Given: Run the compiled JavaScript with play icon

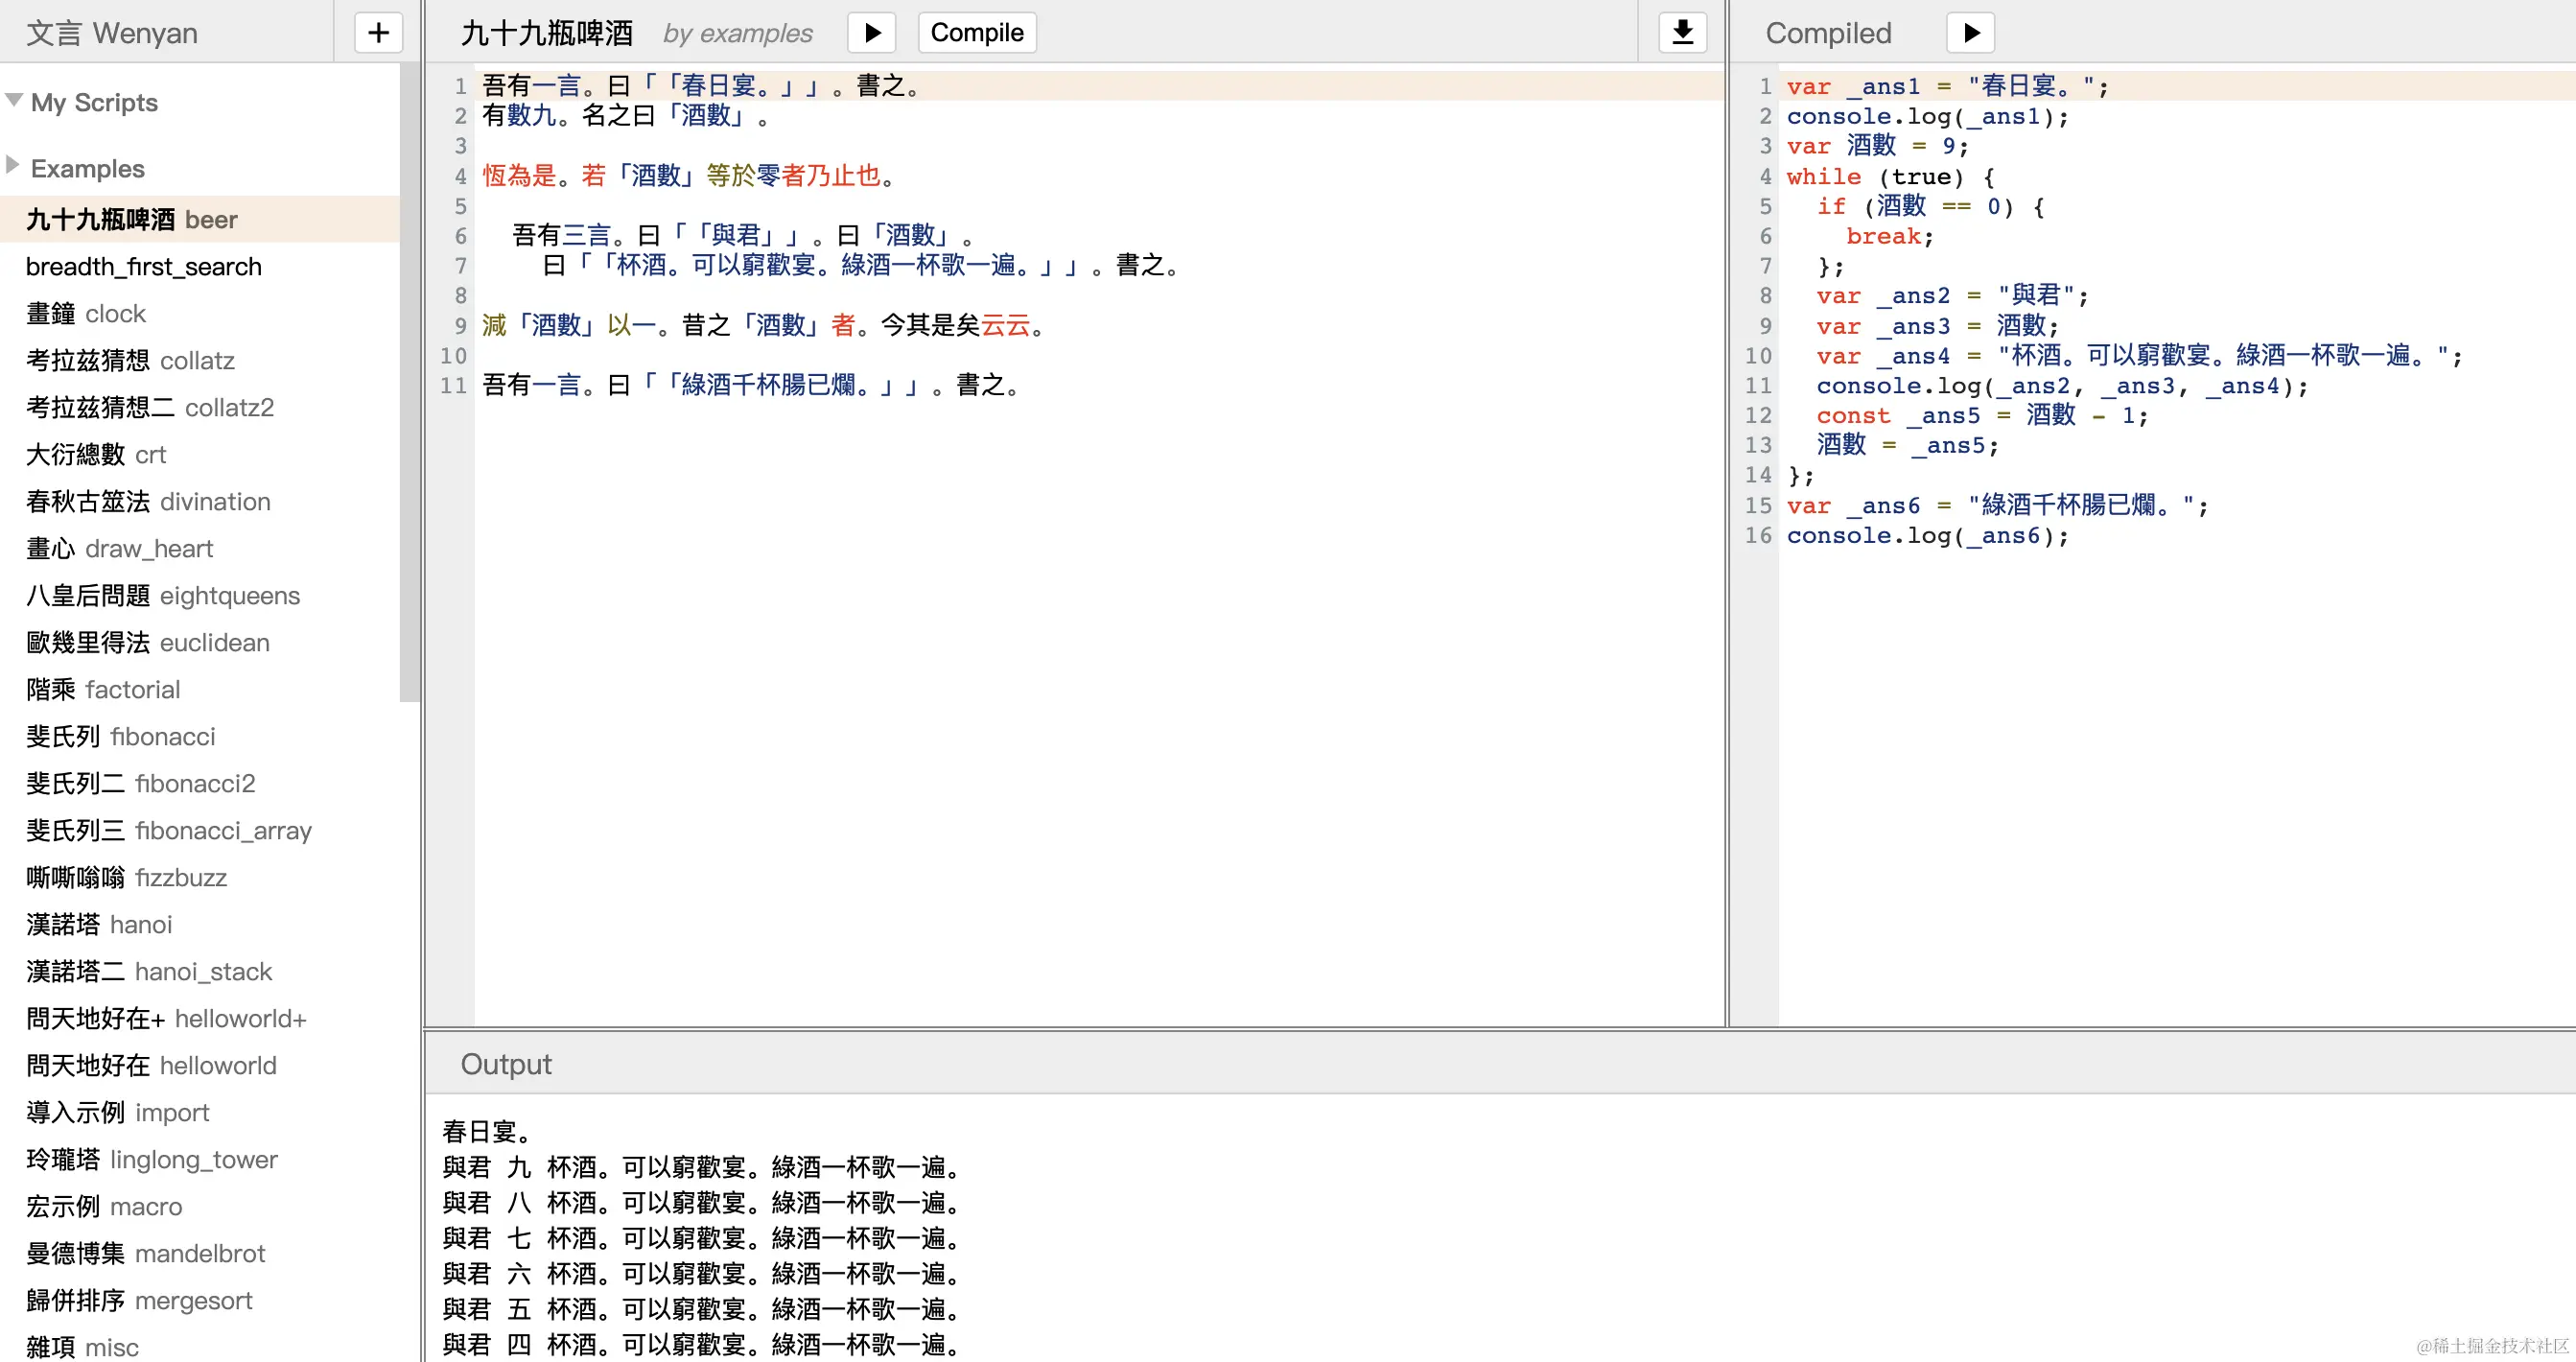Looking at the screenshot, I should tap(1970, 33).
